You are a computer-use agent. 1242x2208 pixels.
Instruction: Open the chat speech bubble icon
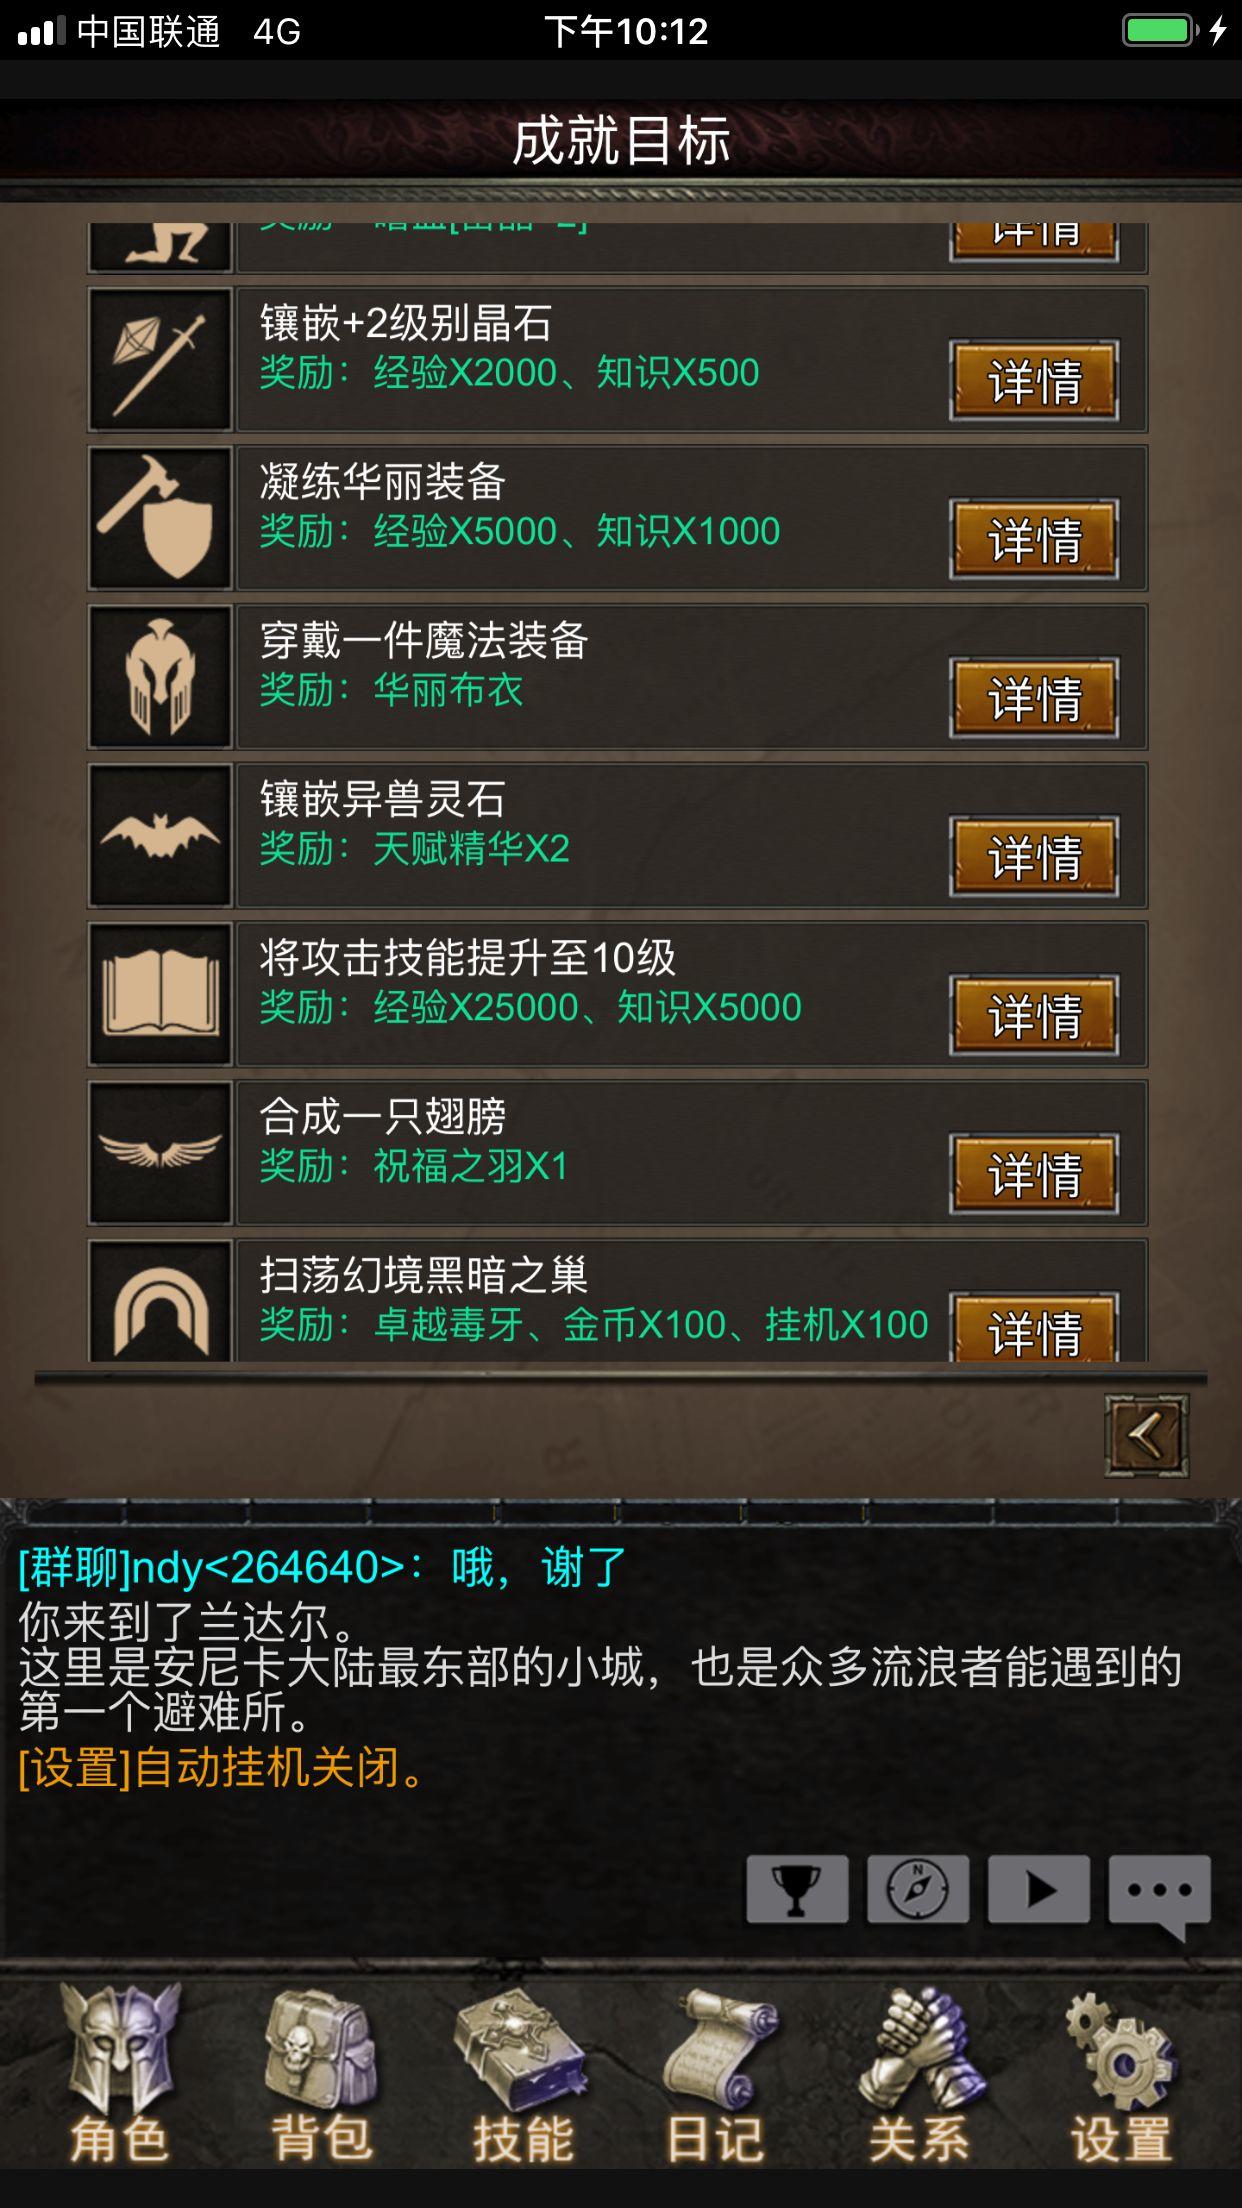(x=1160, y=1895)
